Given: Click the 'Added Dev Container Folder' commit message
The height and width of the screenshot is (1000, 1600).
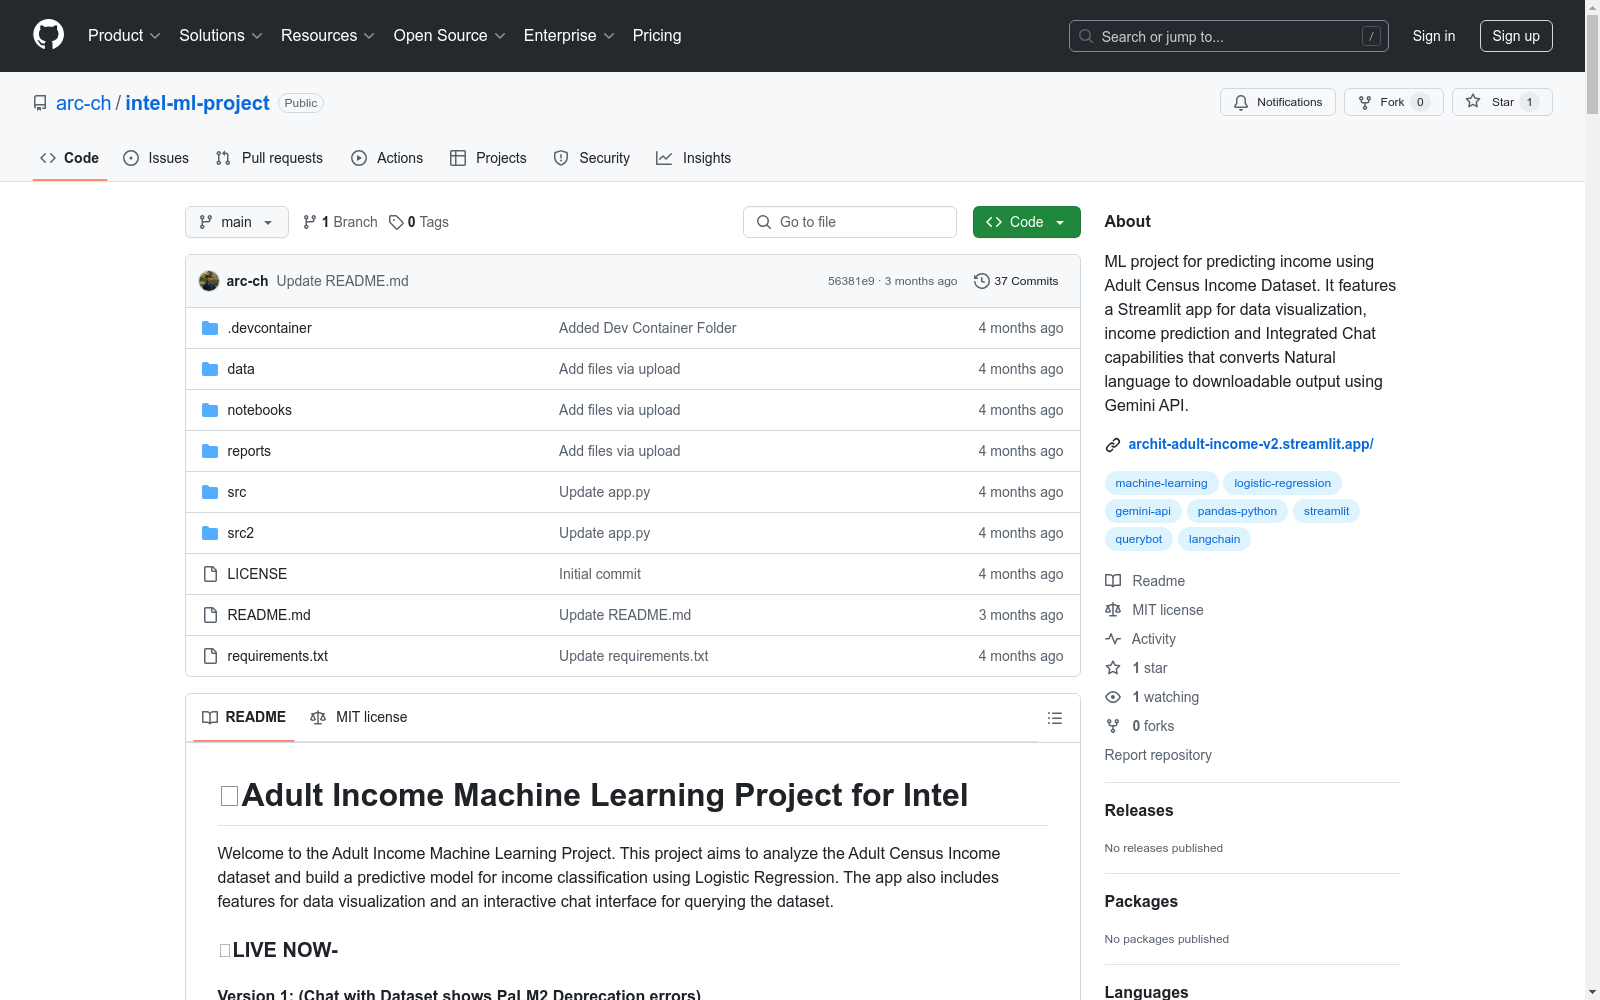Looking at the screenshot, I should point(647,328).
